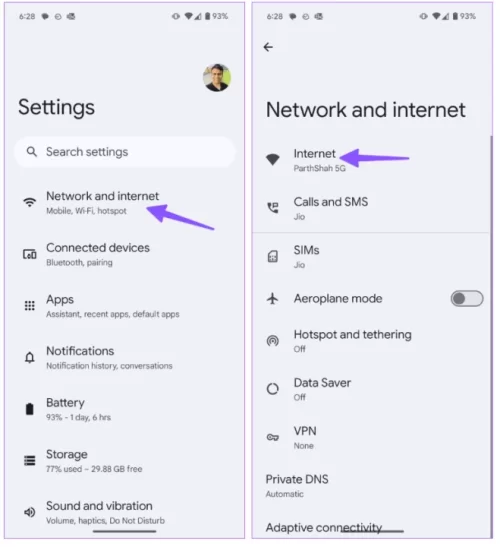
Task: Open the profile picture avatar
Action: pyautogui.click(x=217, y=77)
